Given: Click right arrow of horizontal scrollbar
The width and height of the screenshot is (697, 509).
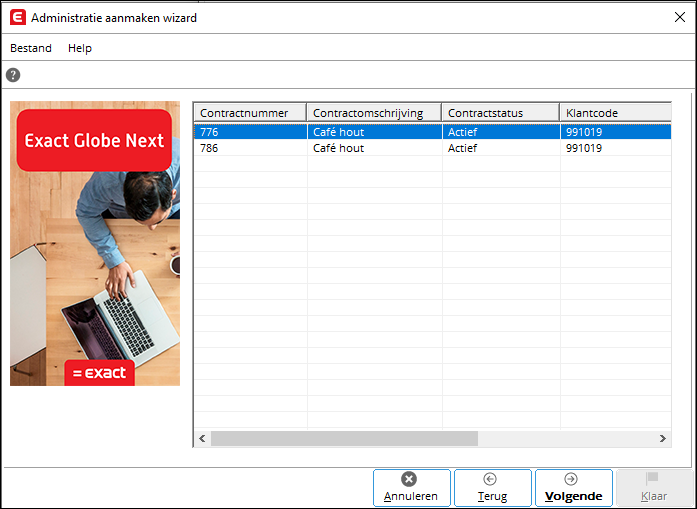Looking at the screenshot, I should (663, 438).
